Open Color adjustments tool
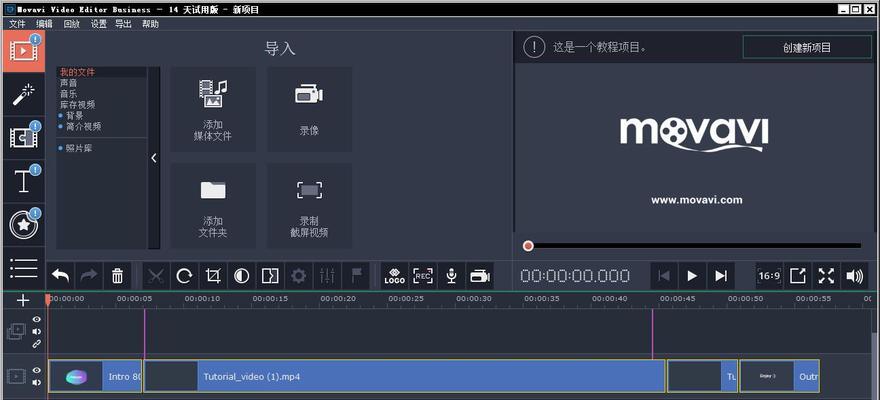The height and width of the screenshot is (400, 880). coord(242,275)
